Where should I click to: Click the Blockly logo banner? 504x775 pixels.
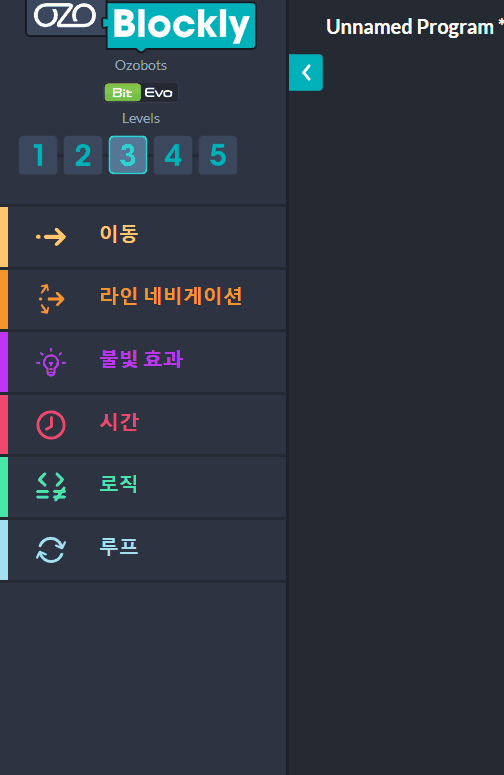click(181, 25)
